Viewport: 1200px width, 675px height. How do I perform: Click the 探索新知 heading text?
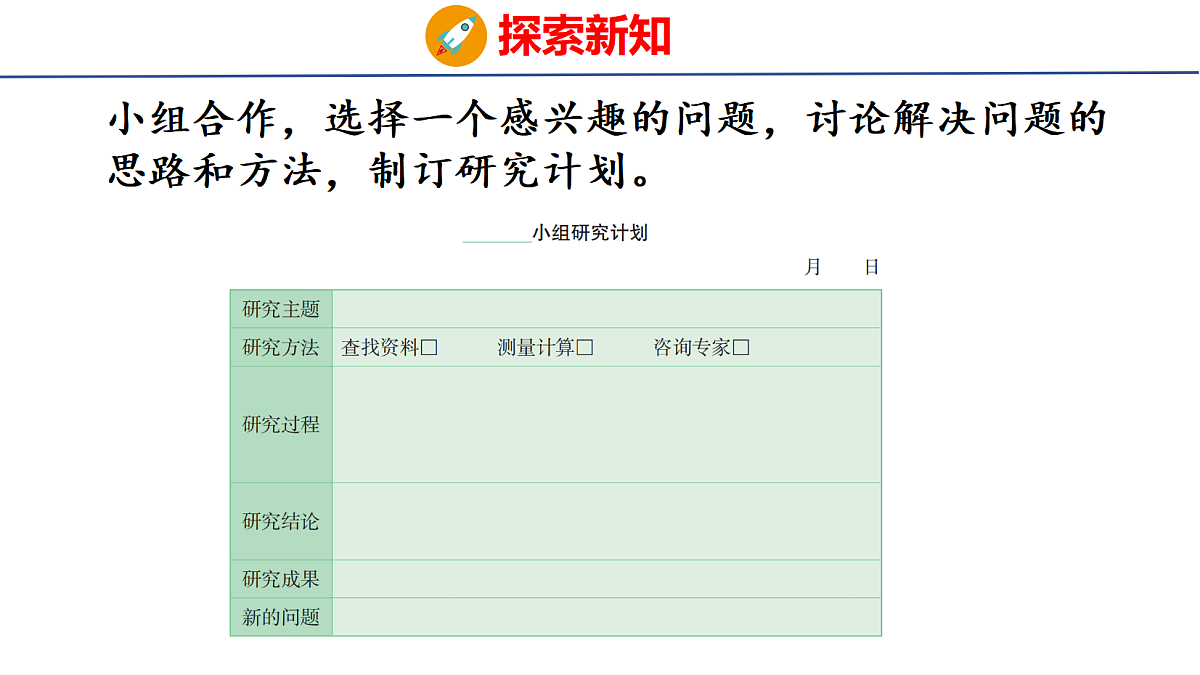tap(585, 36)
